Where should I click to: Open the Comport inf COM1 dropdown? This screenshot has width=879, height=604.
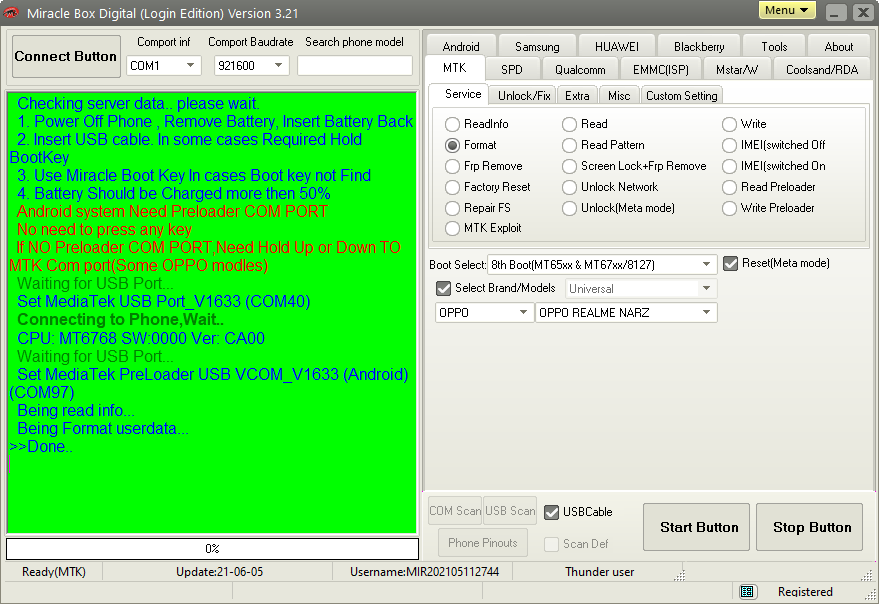pyautogui.click(x=163, y=66)
